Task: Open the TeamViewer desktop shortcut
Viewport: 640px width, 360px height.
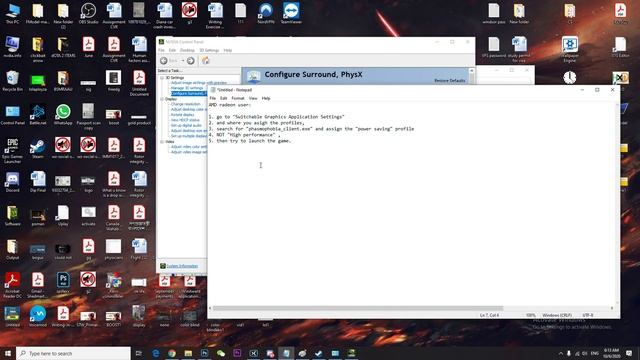Action: [x=291, y=13]
